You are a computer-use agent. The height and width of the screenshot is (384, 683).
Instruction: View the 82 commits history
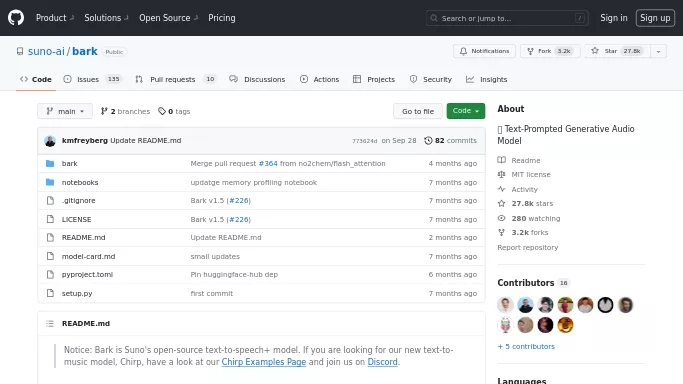tap(451, 141)
